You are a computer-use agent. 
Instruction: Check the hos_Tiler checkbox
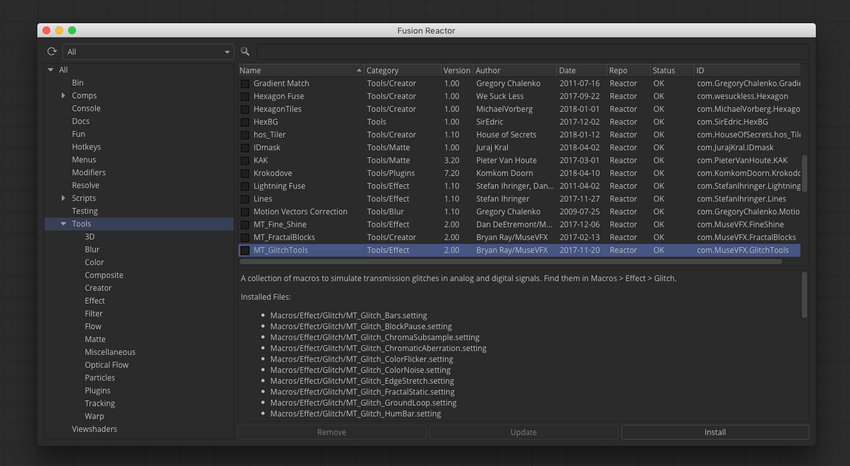[x=245, y=135]
